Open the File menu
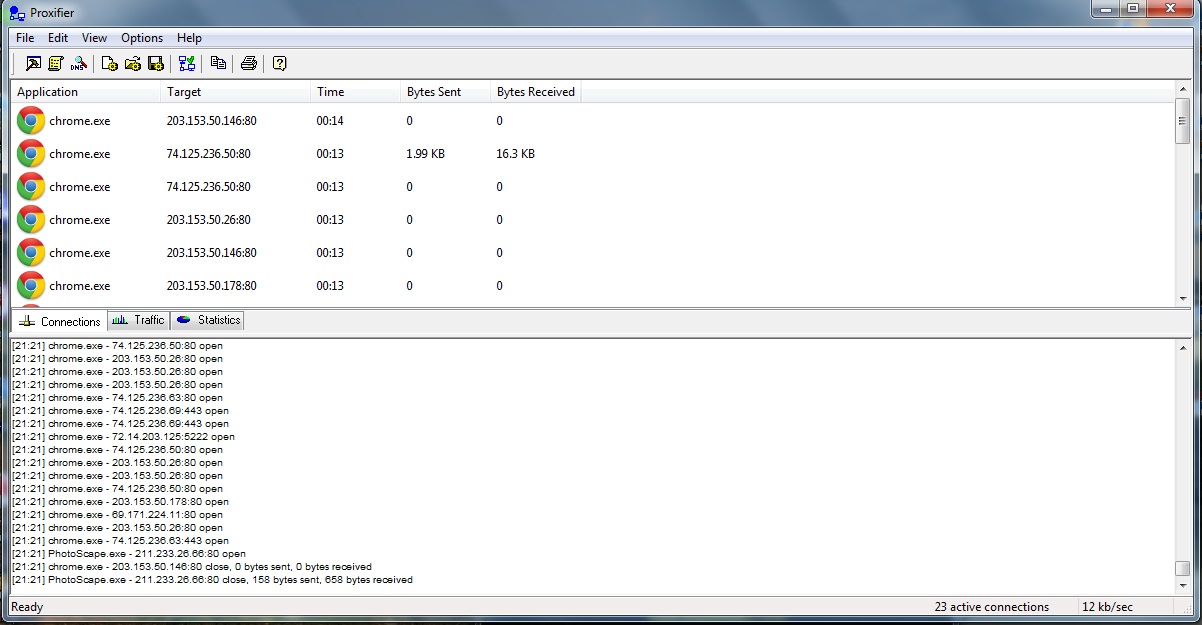Image resolution: width=1202 pixels, height=625 pixels. 25,38
